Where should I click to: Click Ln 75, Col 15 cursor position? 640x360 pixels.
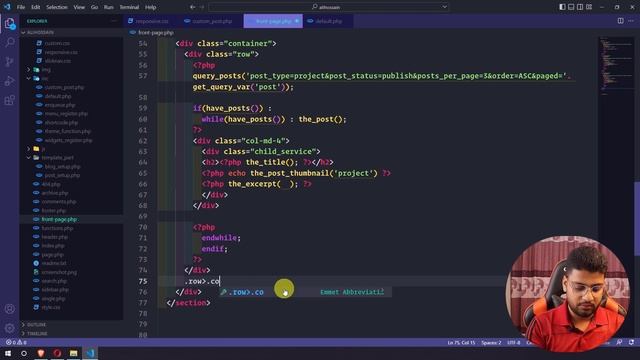point(461,342)
